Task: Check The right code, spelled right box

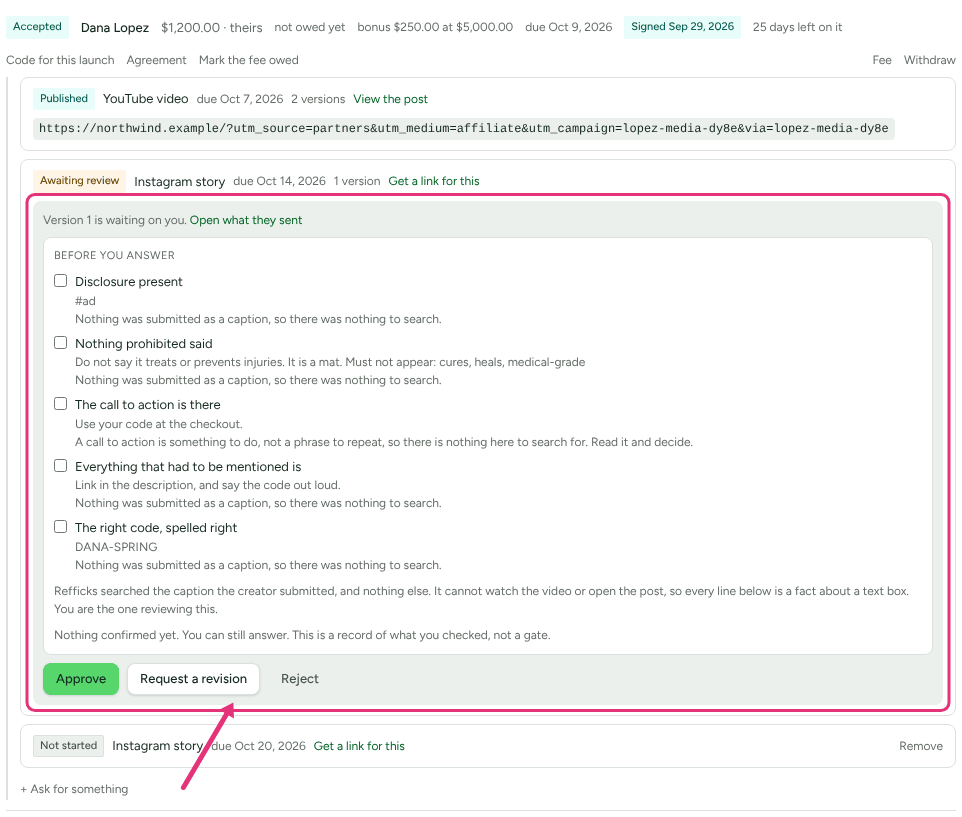Action: (60, 527)
